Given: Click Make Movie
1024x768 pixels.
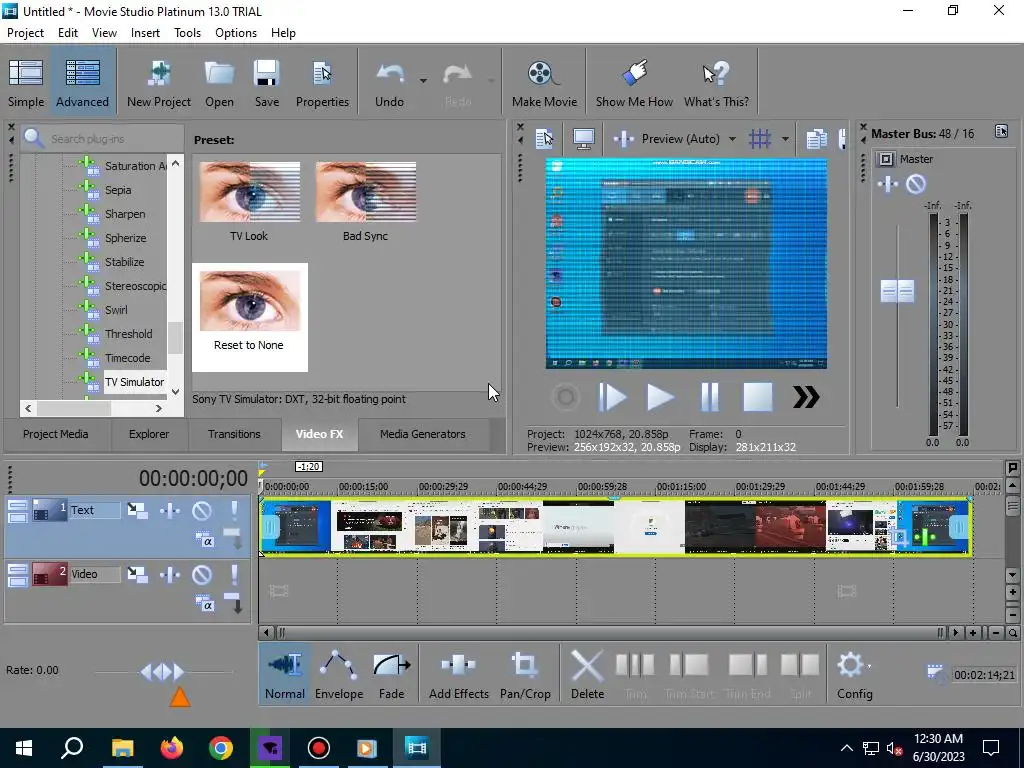Looking at the screenshot, I should point(544,83).
